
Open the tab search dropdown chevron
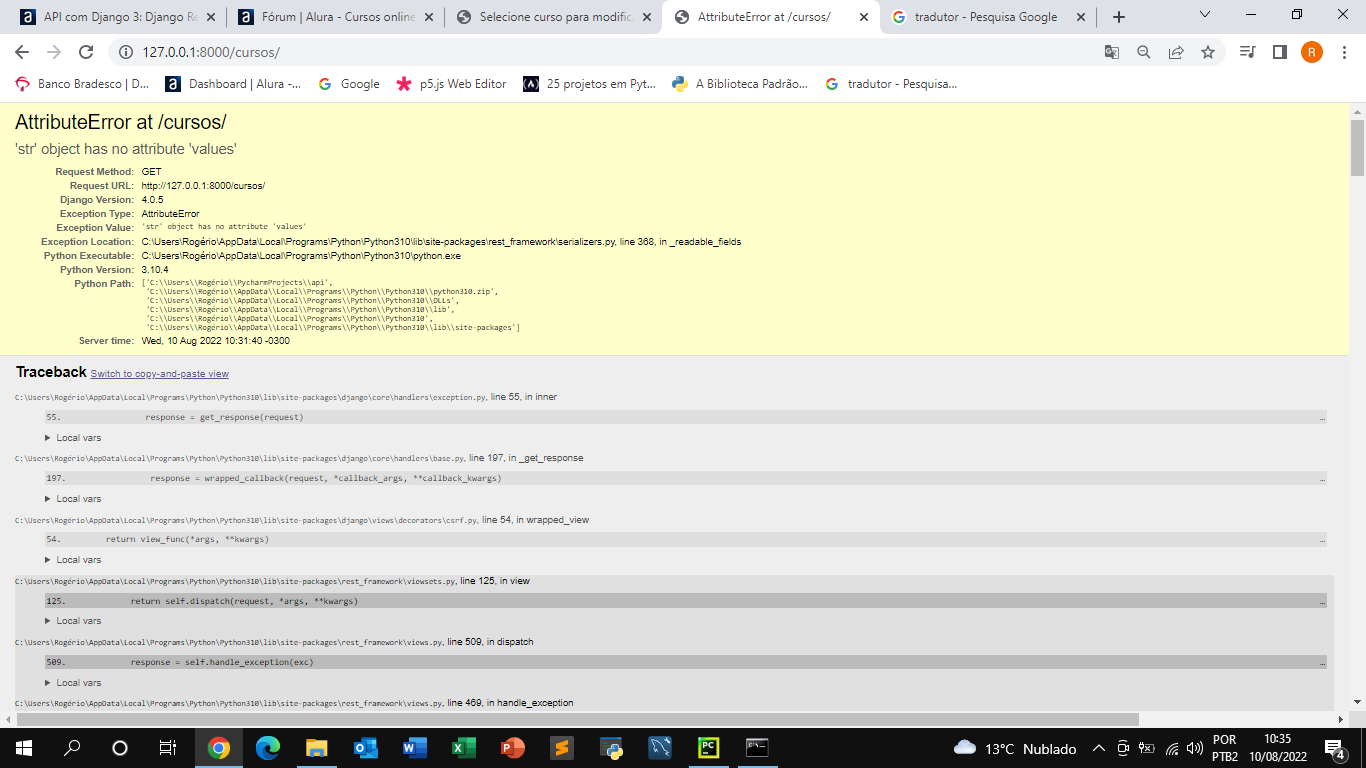[1204, 15]
